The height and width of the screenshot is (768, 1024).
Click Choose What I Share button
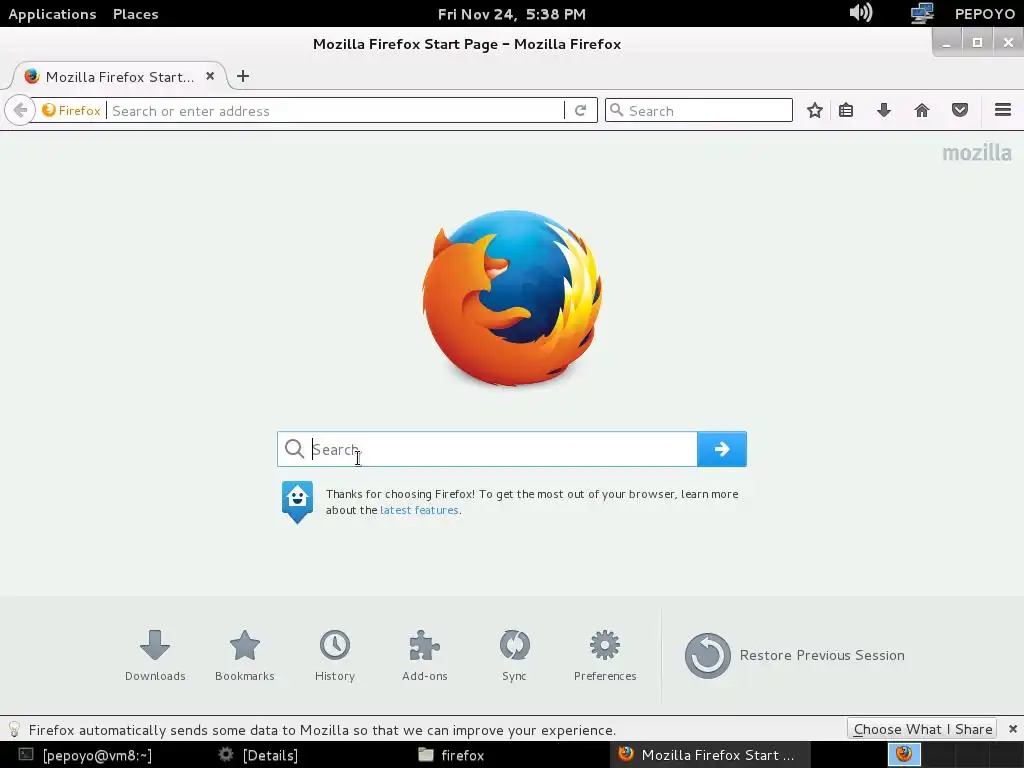click(922, 729)
